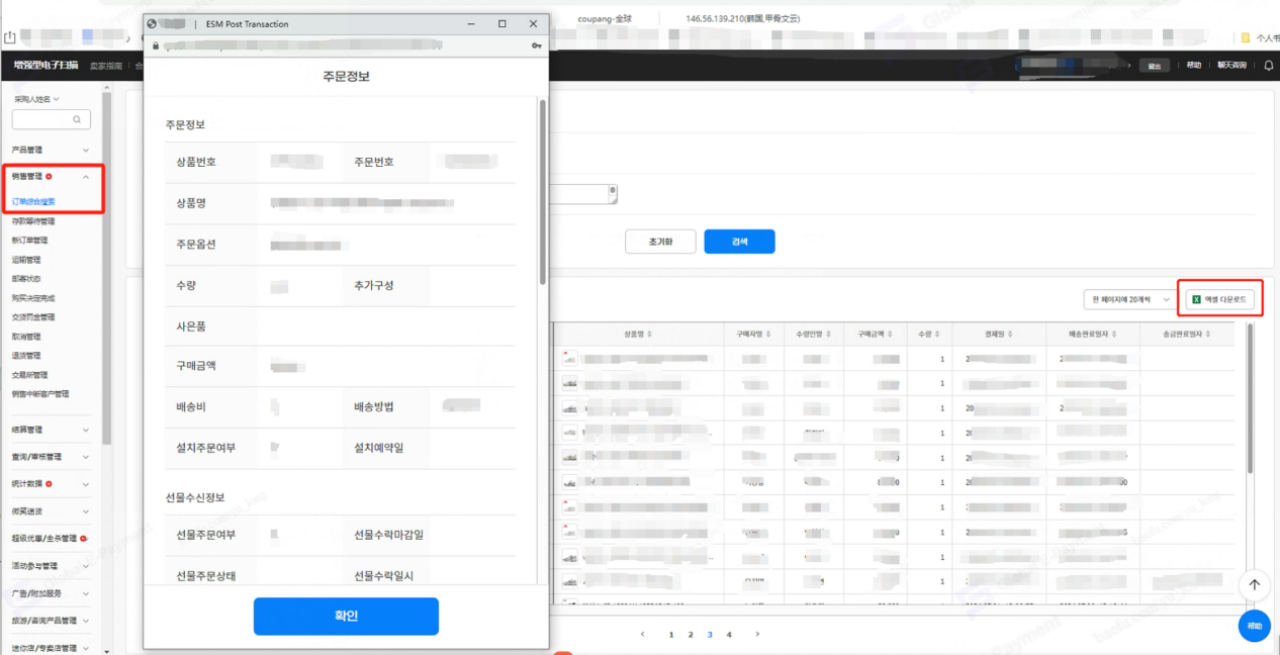Screen dimensions: 1280x655
Task: Click the notification bell icon in header
Action: coord(1268,66)
